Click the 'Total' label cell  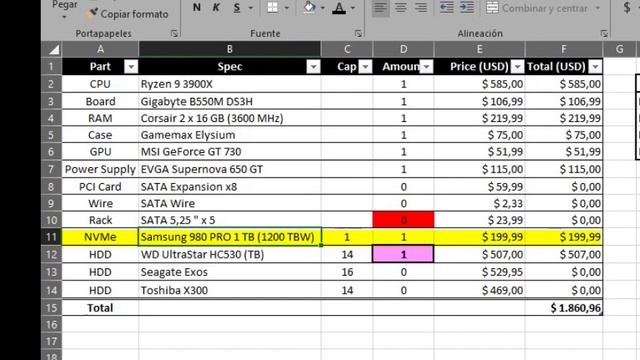pyautogui.click(x=100, y=308)
